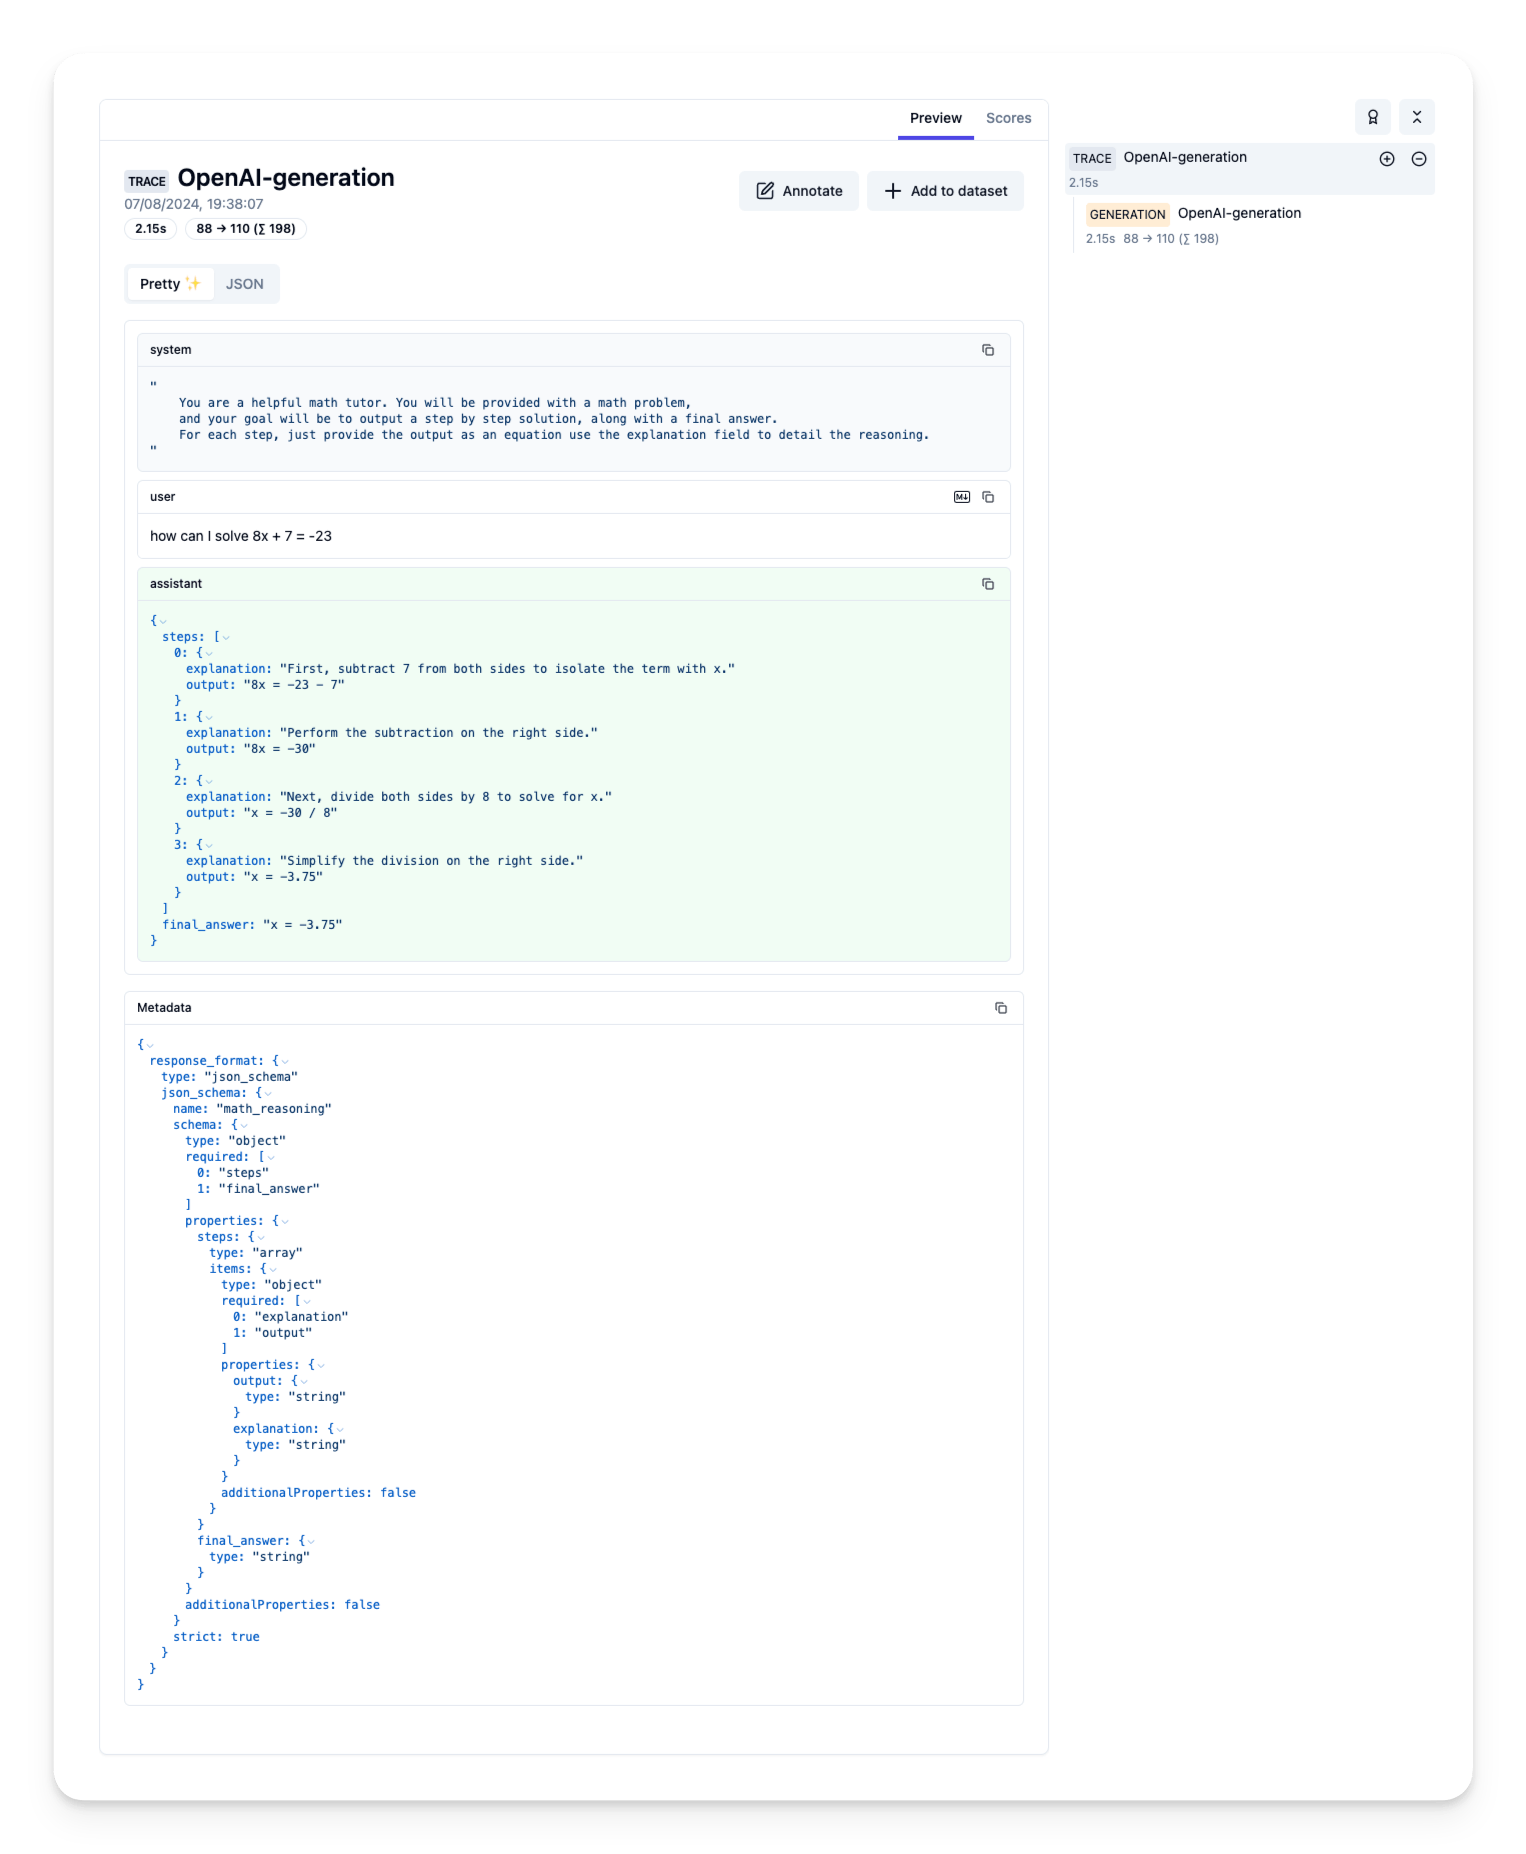1526x1854 pixels.
Task: Collapse step 1 object in assistant output
Action: [208, 718]
